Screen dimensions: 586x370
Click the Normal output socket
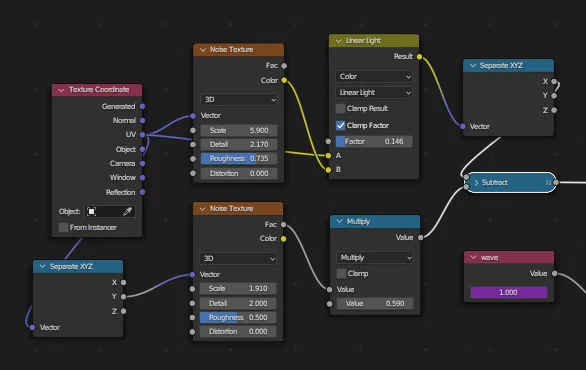142,121
